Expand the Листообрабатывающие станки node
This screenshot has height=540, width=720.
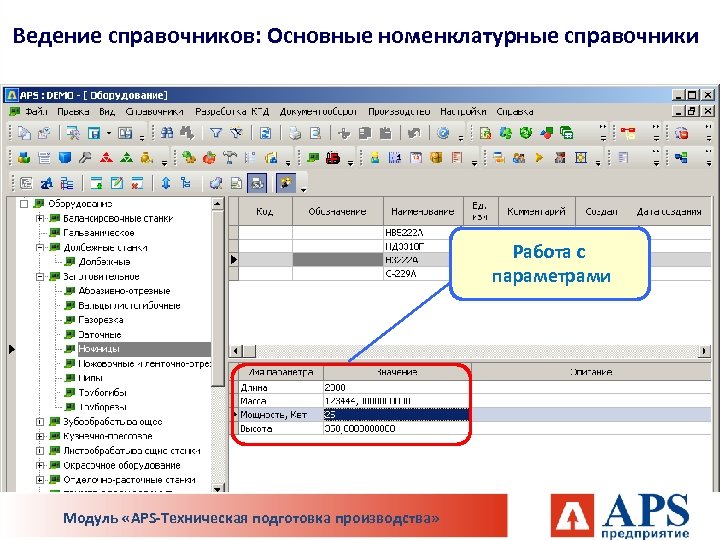click(40, 450)
